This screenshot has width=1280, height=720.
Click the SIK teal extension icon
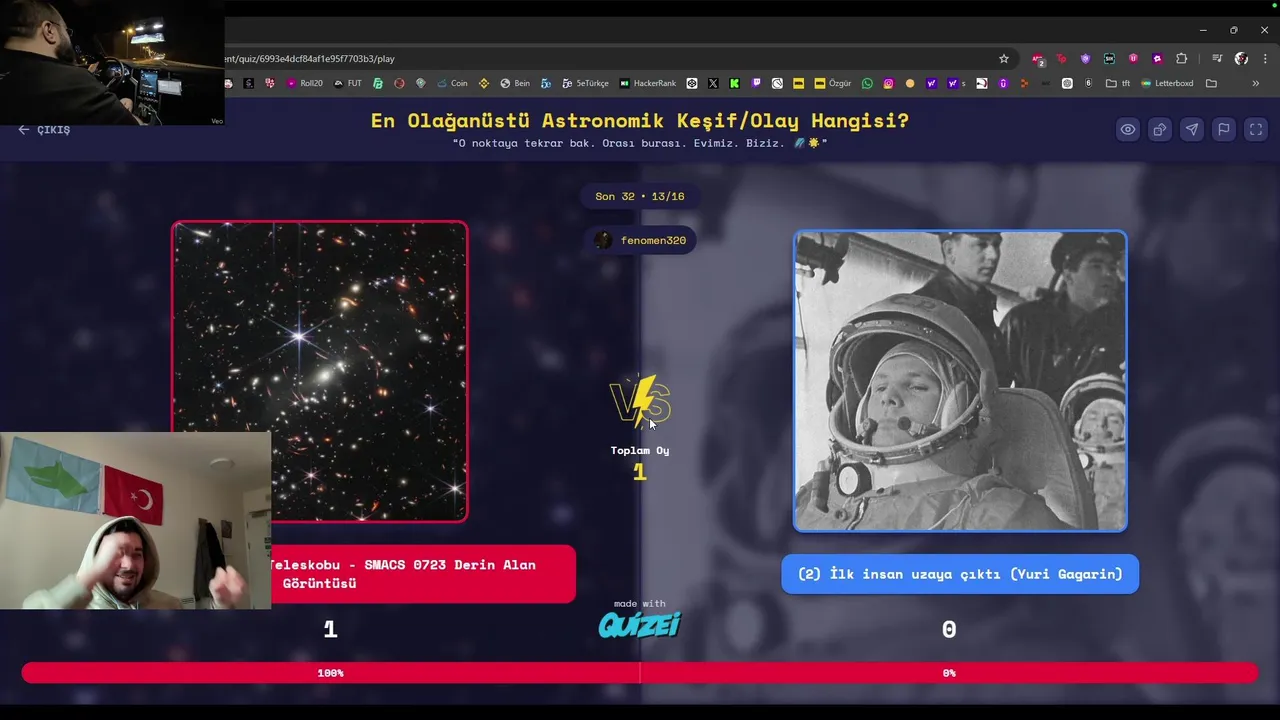1109,59
